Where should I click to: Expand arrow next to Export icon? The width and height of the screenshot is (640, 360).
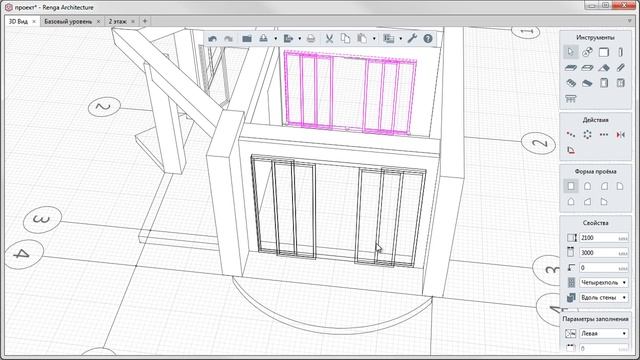click(299, 39)
